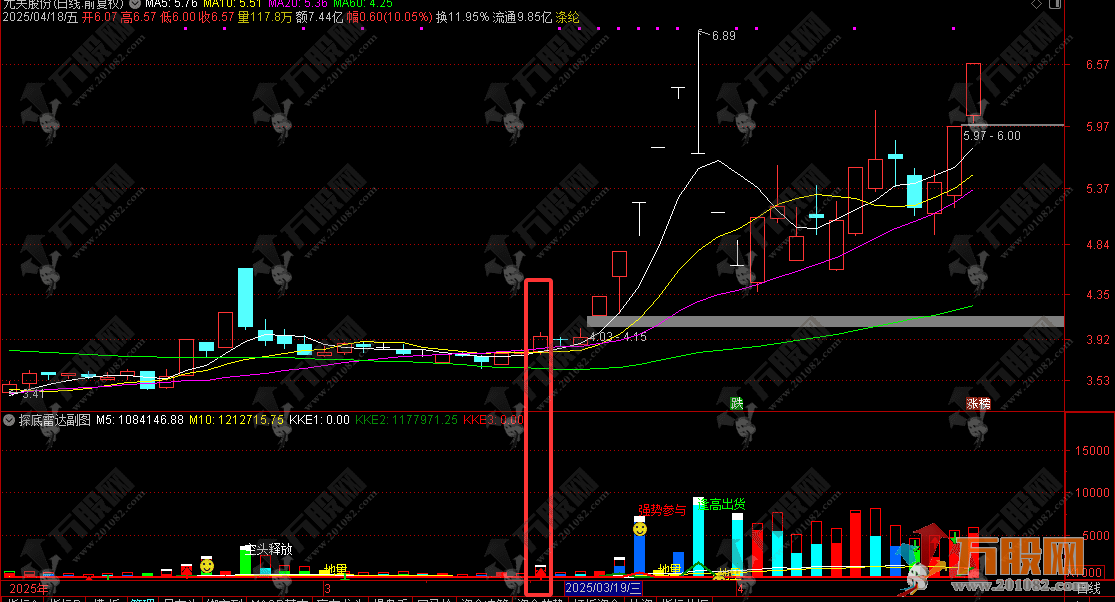Screen dimensions: 1115x602
Task: Click the red KKE3: 0.00 value
Action: pos(494,420)
